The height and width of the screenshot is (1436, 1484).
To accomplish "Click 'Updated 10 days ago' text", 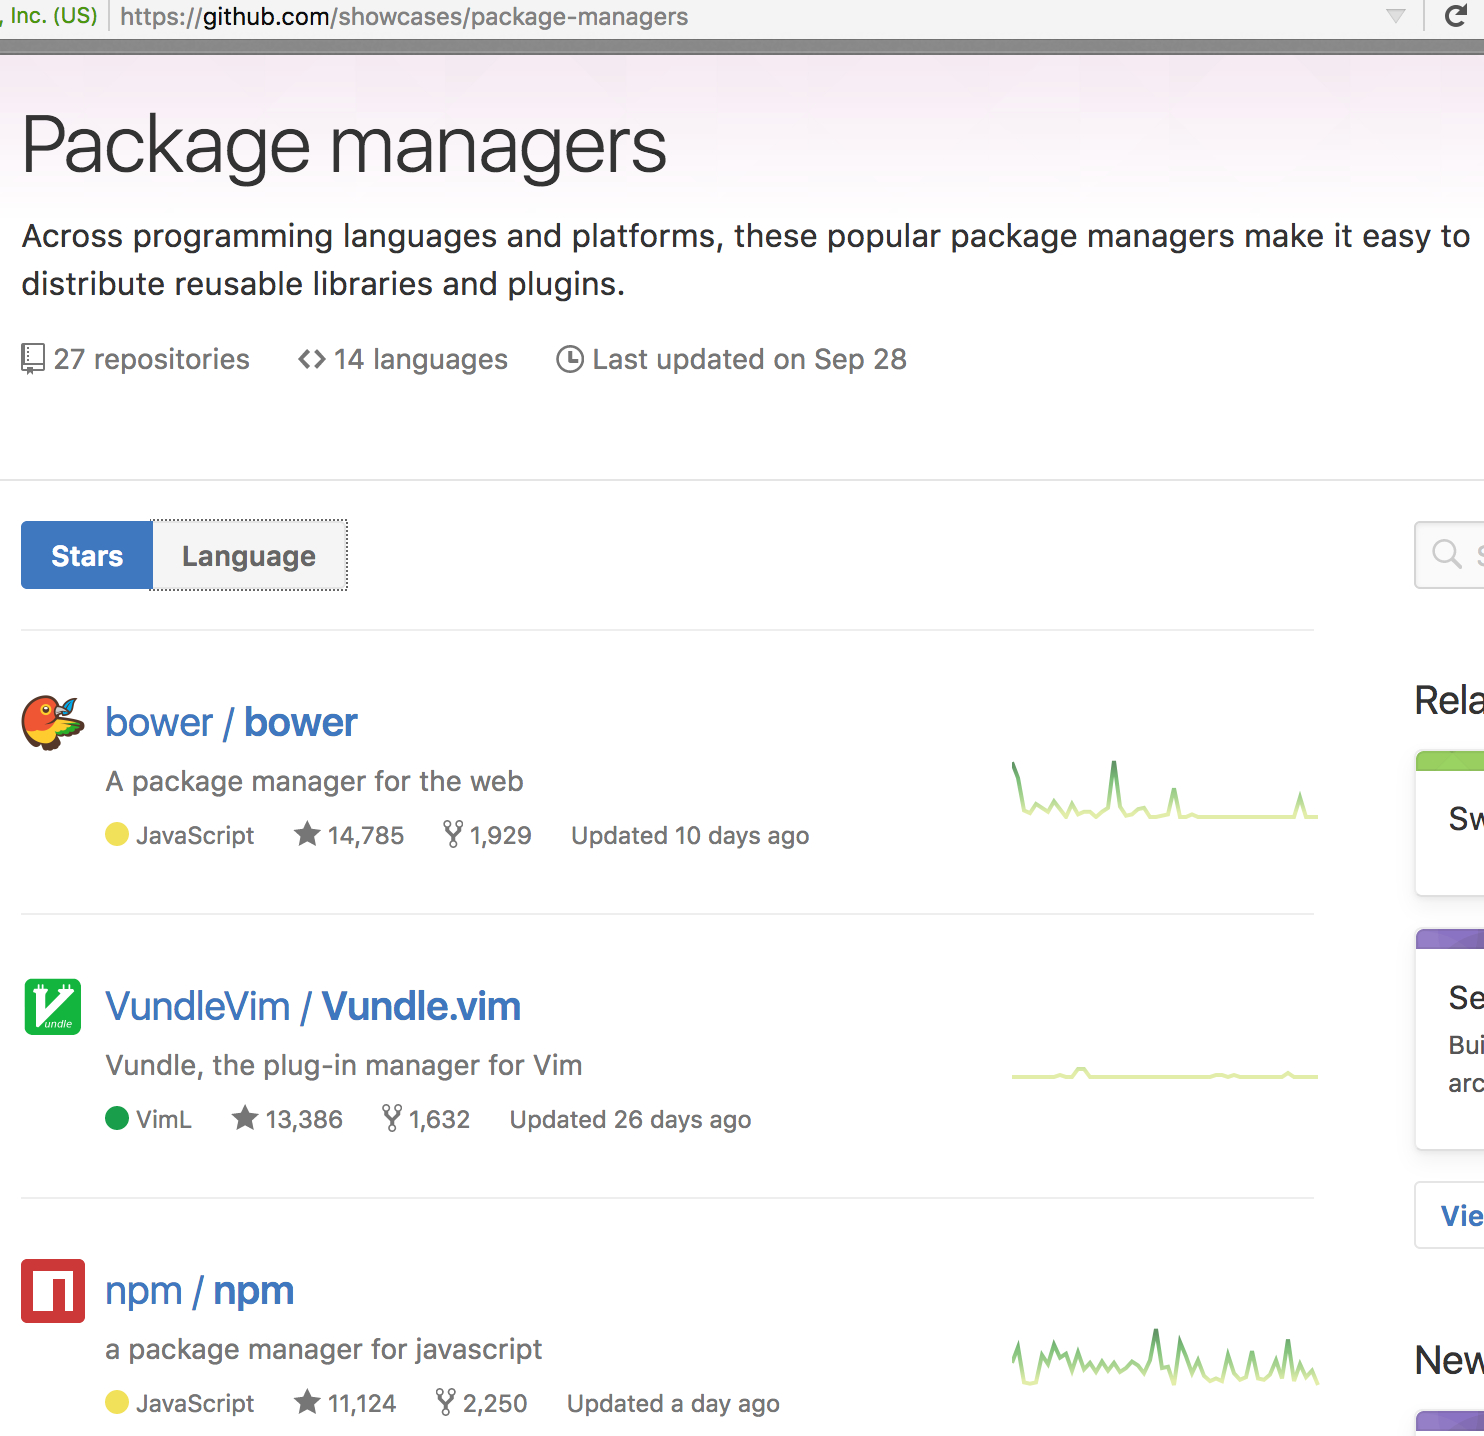I will 690,835.
